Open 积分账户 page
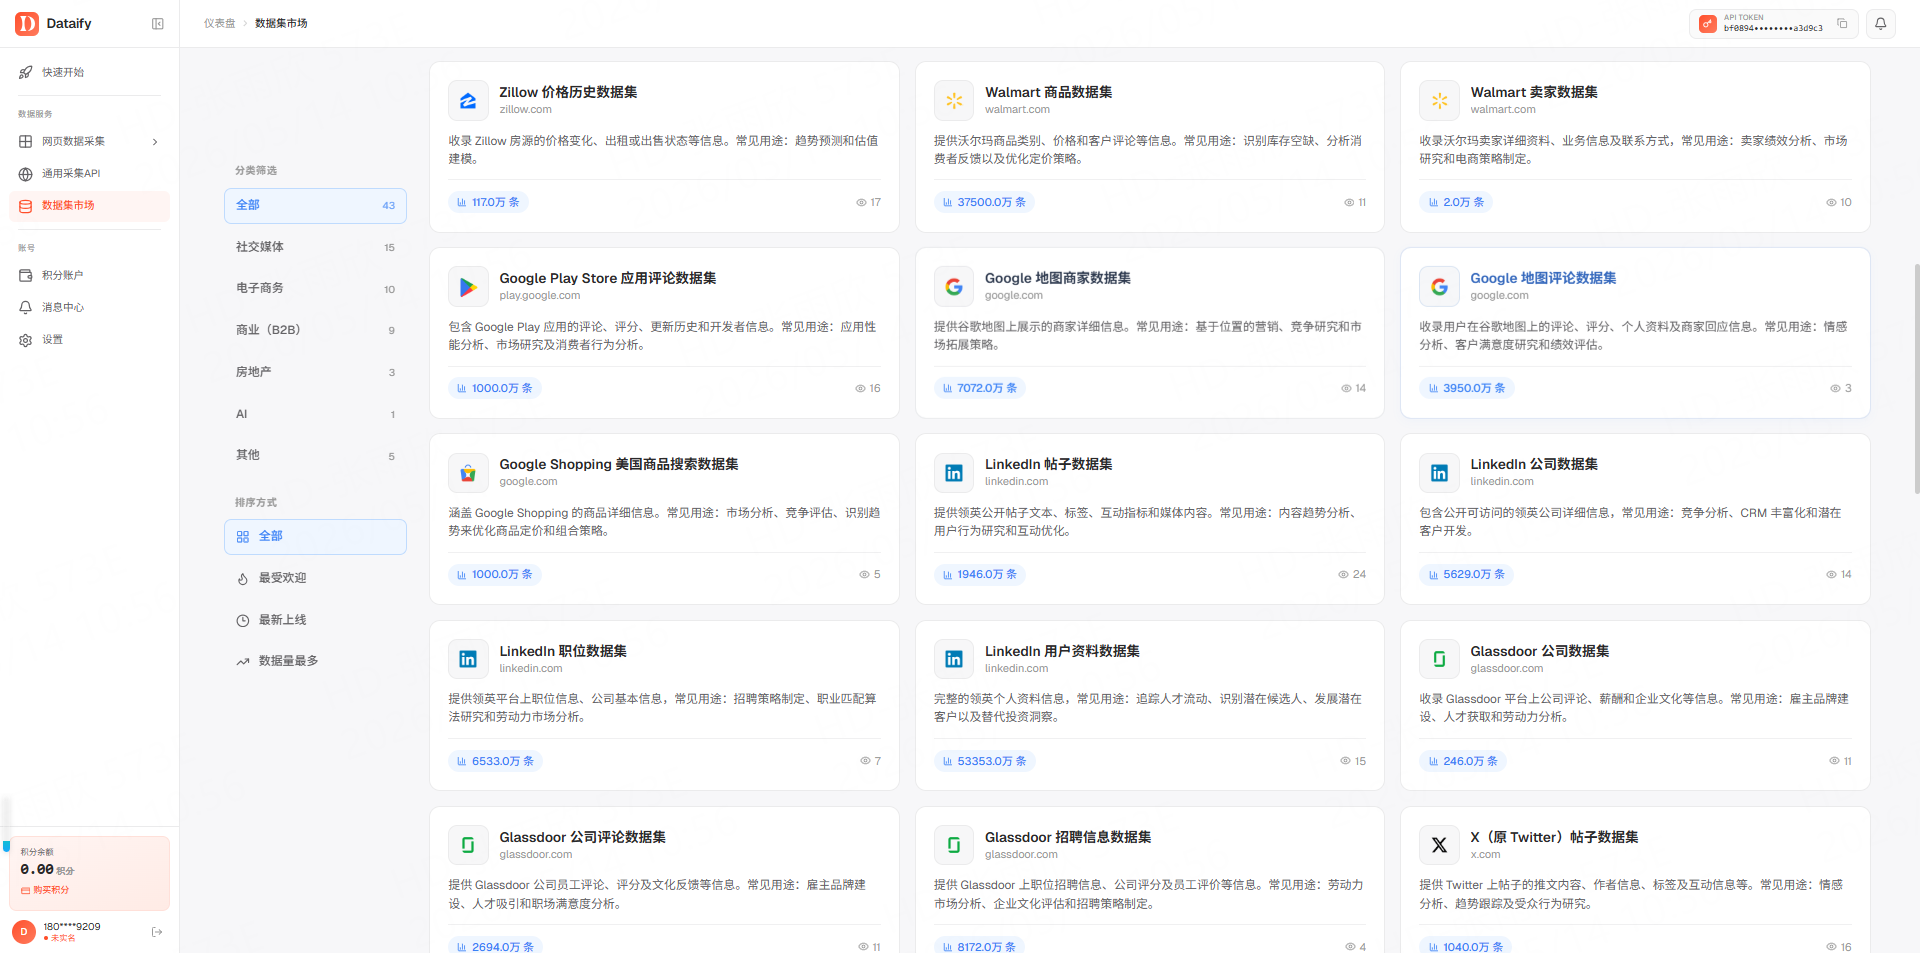The width and height of the screenshot is (1920, 953). click(89, 275)
